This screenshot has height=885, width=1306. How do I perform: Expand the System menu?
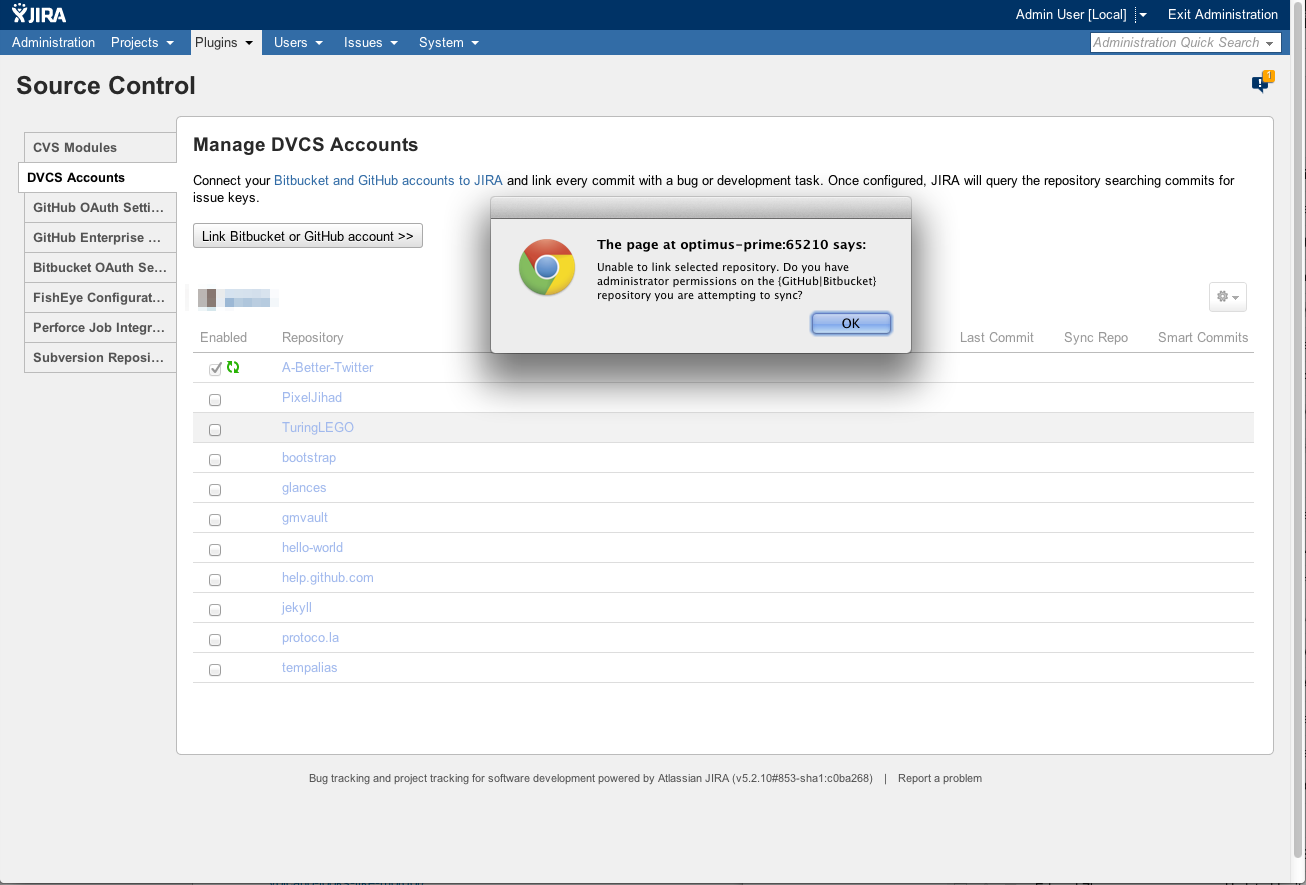pyautogui.click(x=449, y=42)
